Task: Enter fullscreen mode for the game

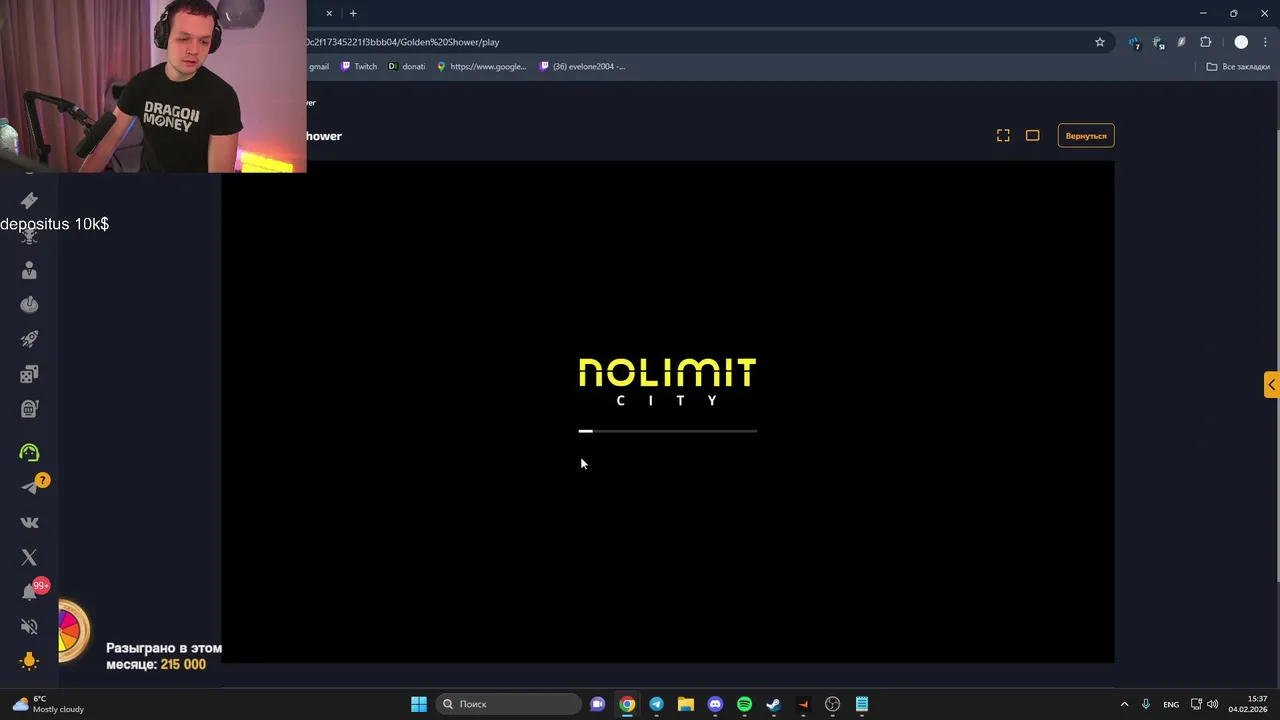Action: coord(1003,135)
